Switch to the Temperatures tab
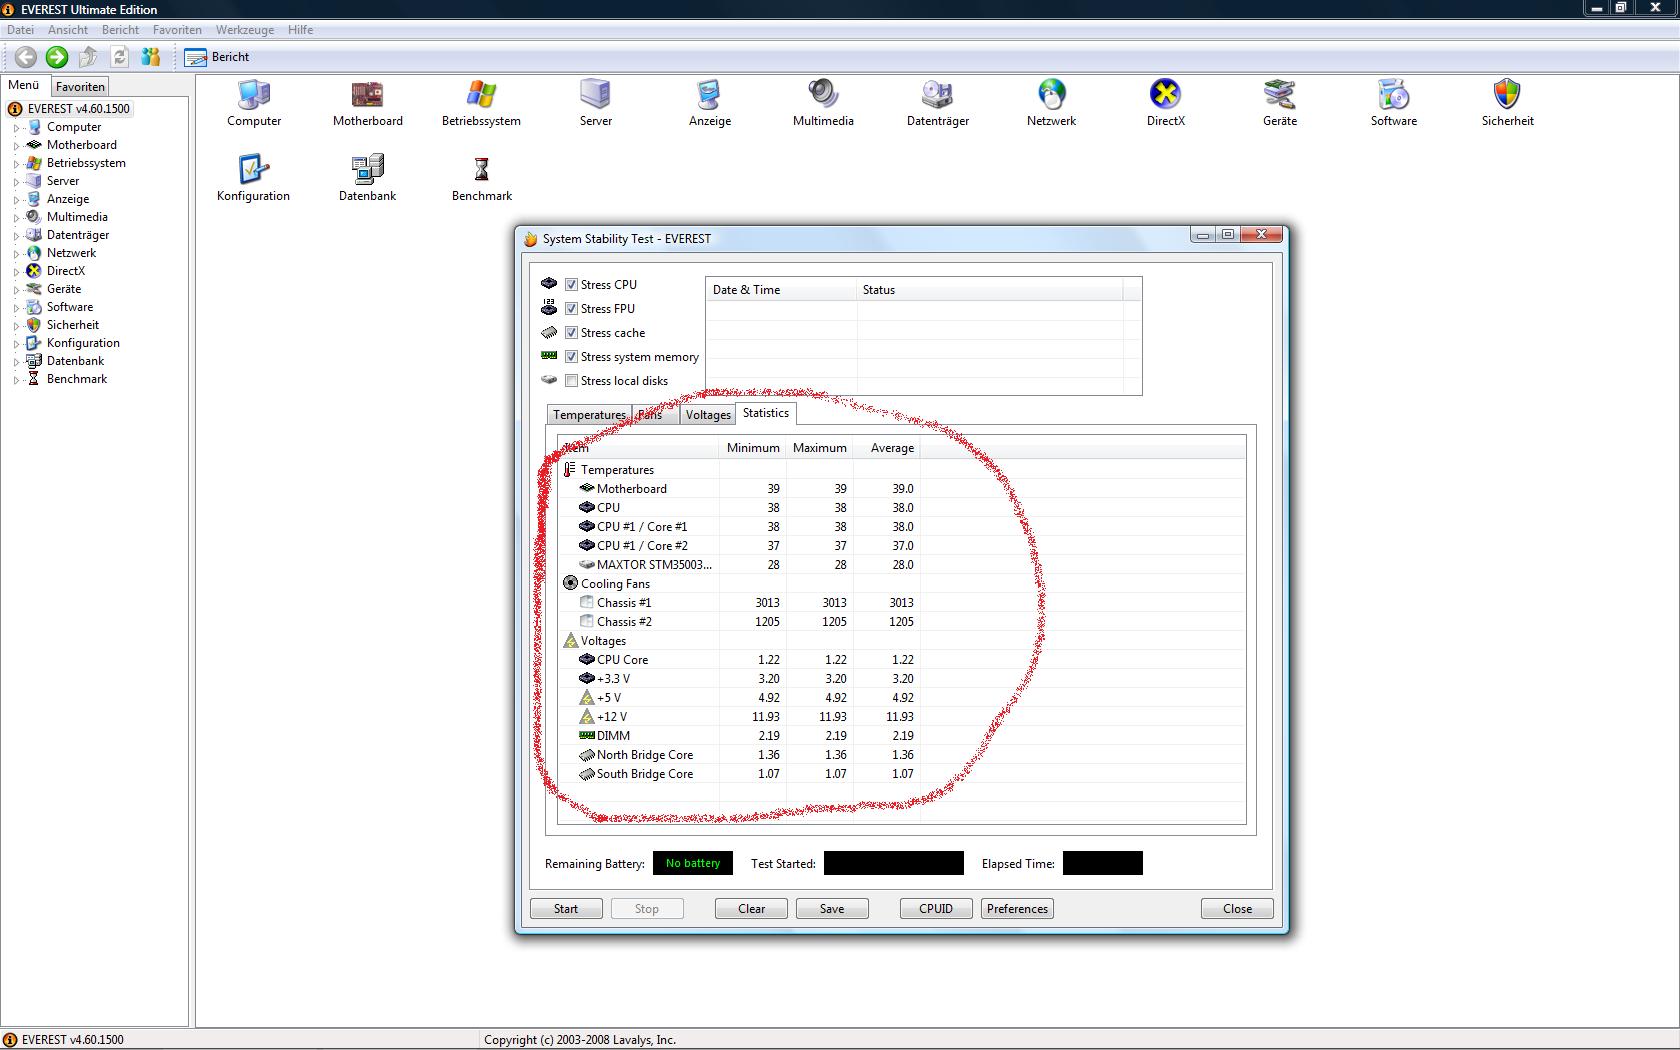 (589, 415)
